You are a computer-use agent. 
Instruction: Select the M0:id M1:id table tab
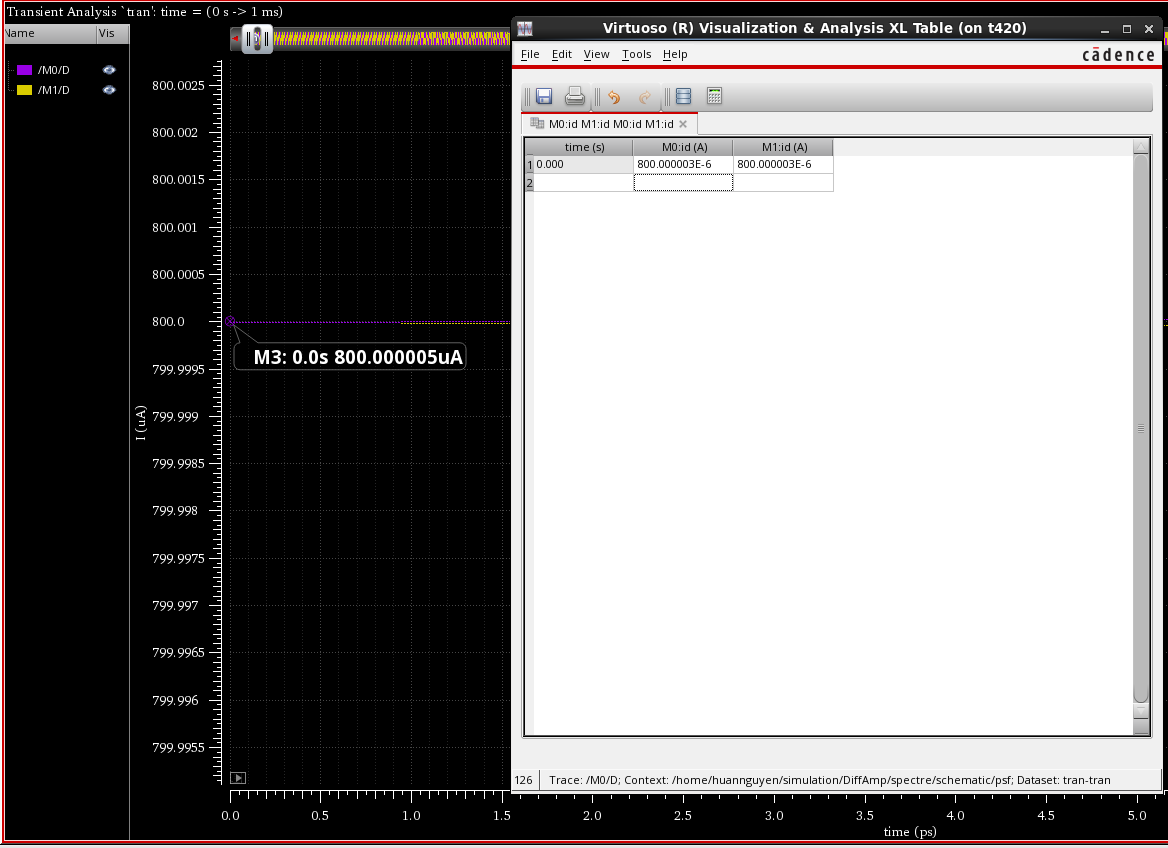[611, 124]
